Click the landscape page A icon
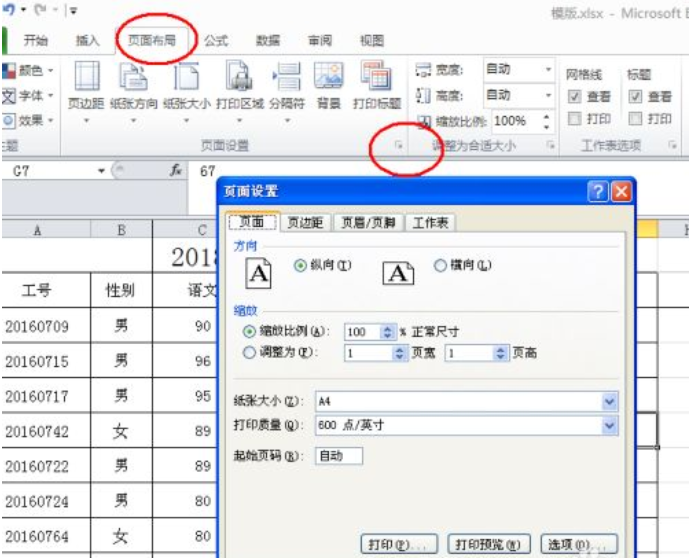Image resolution: width=700 pixels, height=558 pixels. (x=398, y=273)
